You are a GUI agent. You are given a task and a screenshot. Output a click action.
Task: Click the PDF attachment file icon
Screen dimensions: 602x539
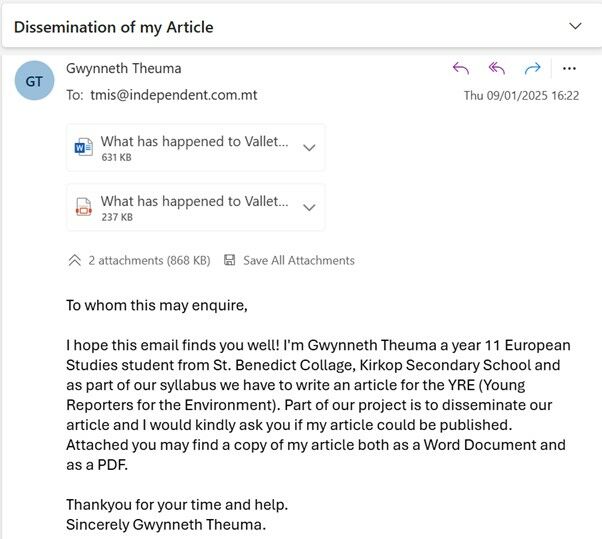click(x=84, y=208)
